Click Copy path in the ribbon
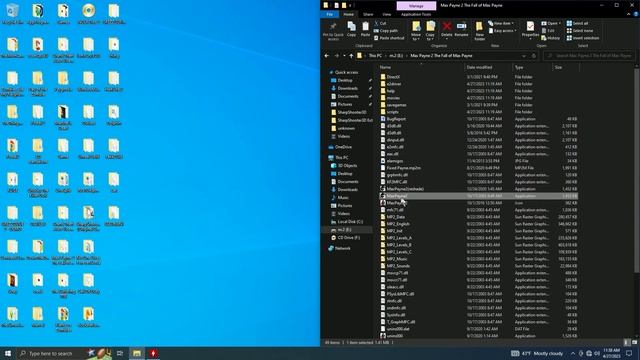 385,31
